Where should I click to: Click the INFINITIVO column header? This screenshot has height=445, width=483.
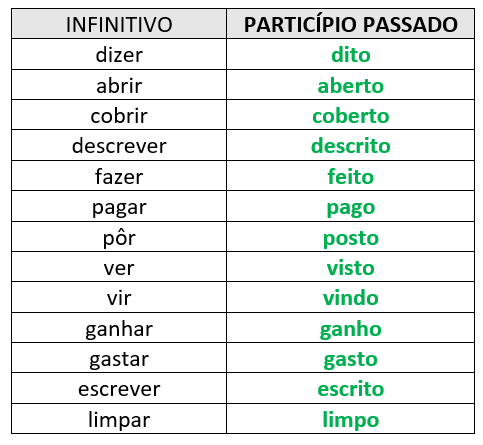pyautogui.click(x=119, y=24)
